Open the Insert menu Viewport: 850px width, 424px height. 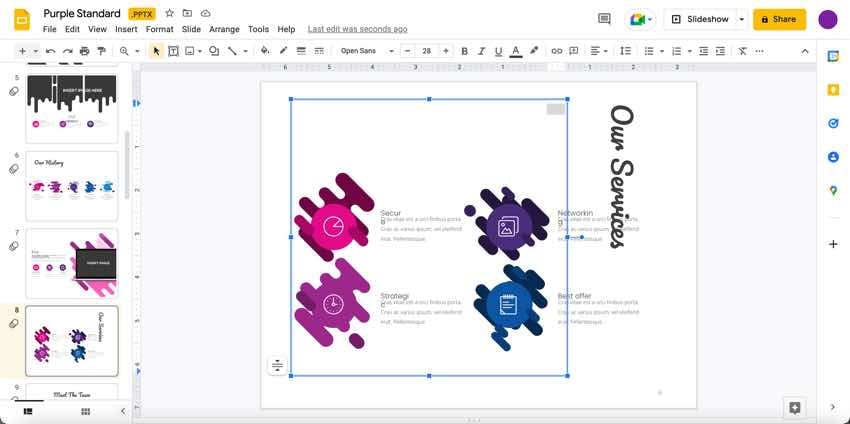[126, 30]
